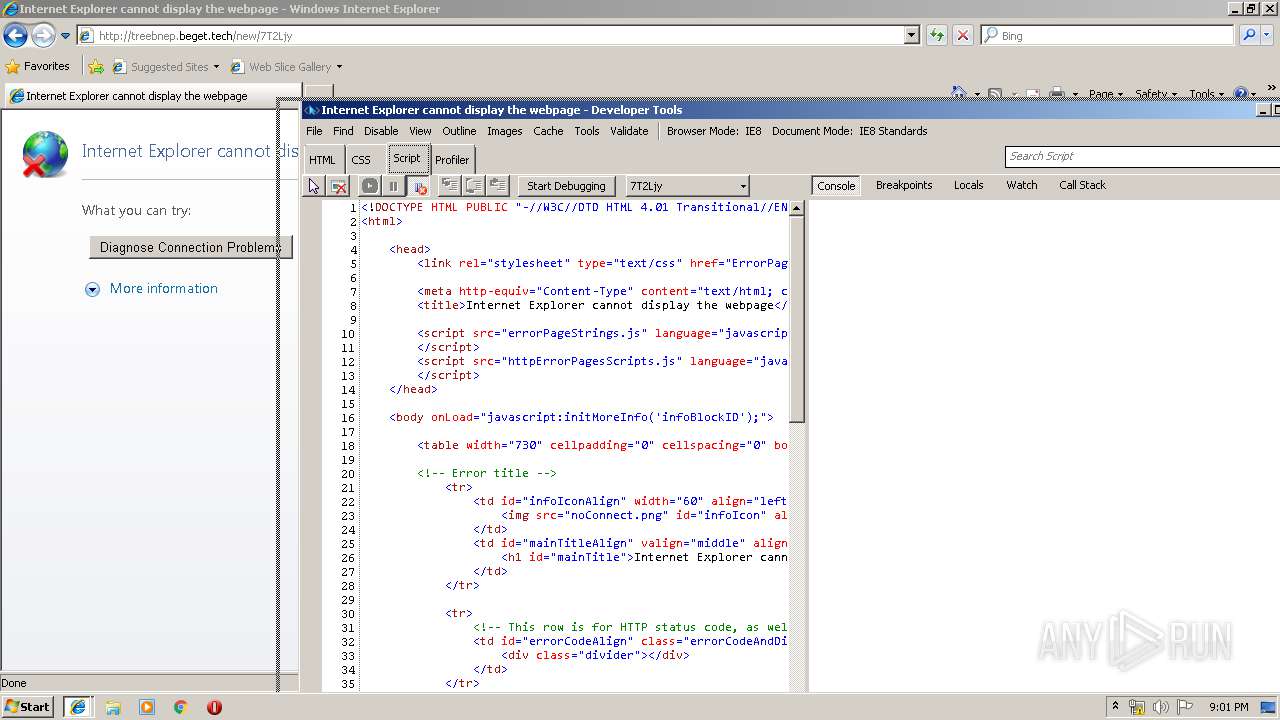Click Document Mode: IE8 Standards menu
The width and height of the screenshot is (1280, 720).
[x=850, y=131]
